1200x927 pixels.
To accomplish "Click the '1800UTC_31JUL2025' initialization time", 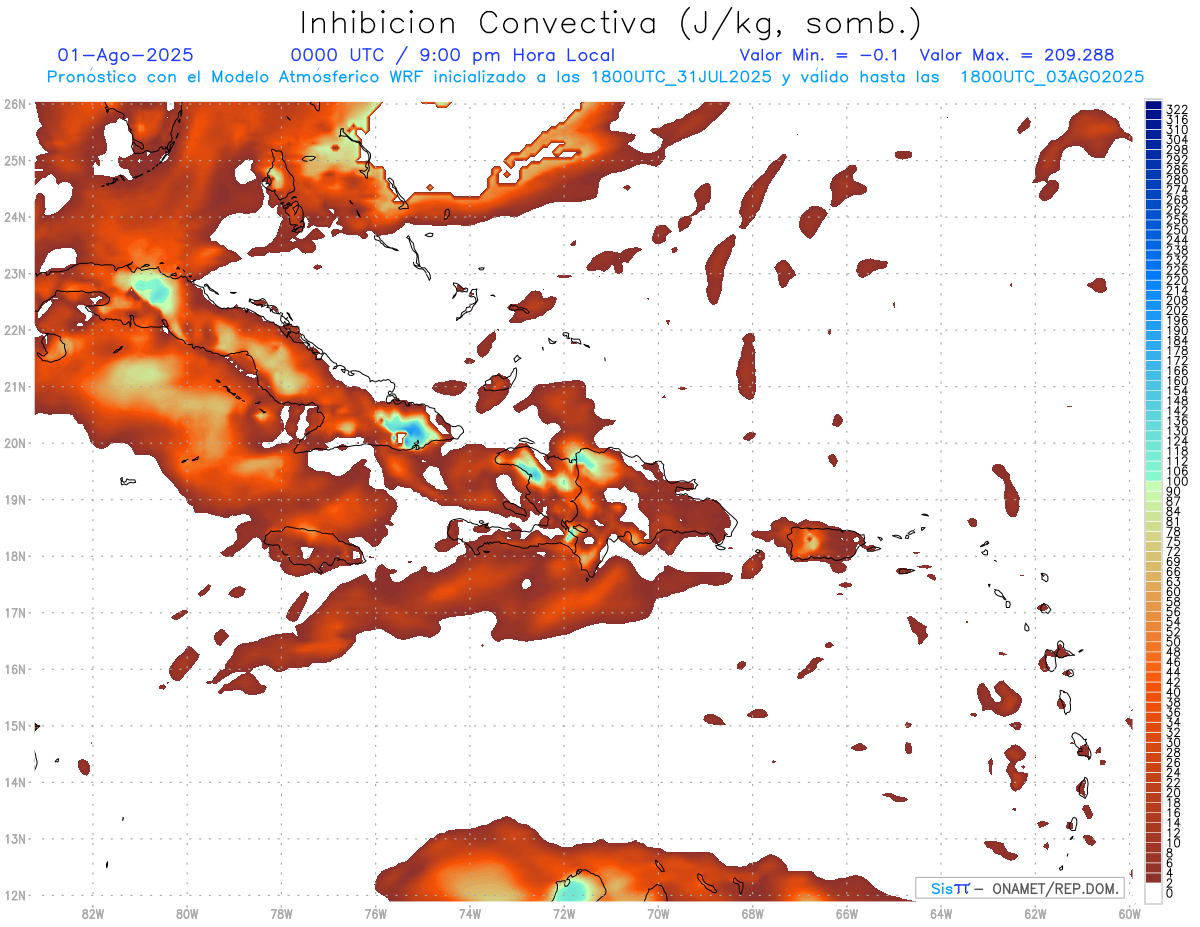I will 682,77.
